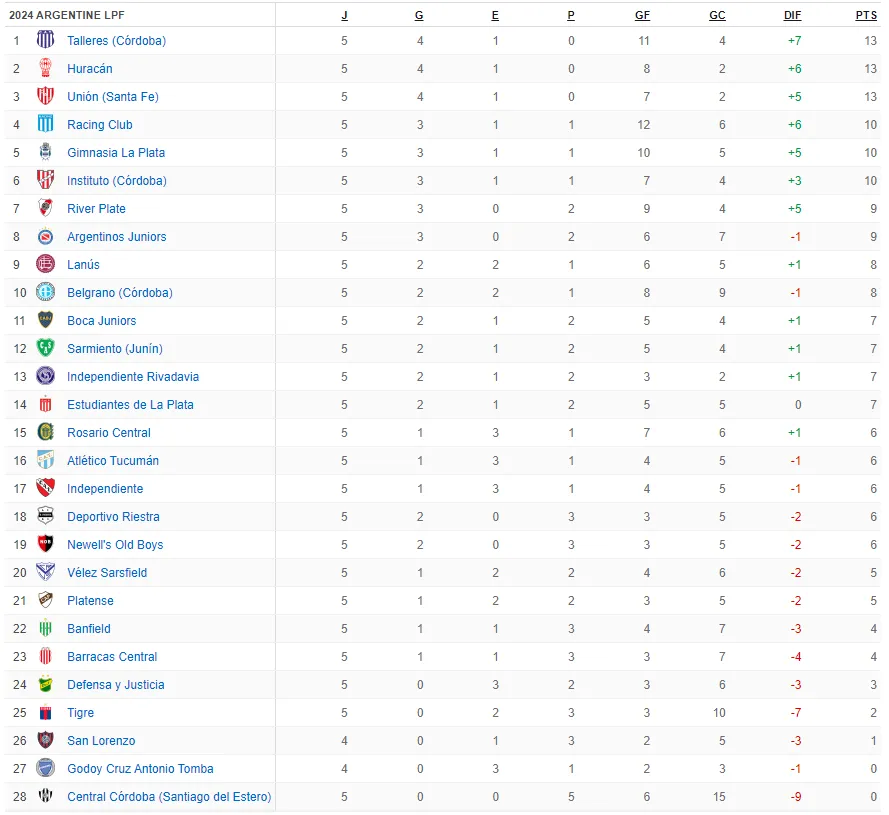This screenshot has width=889, height=815.
Task: Open Gimnasia La Plata team page
Action: (116, 153)
